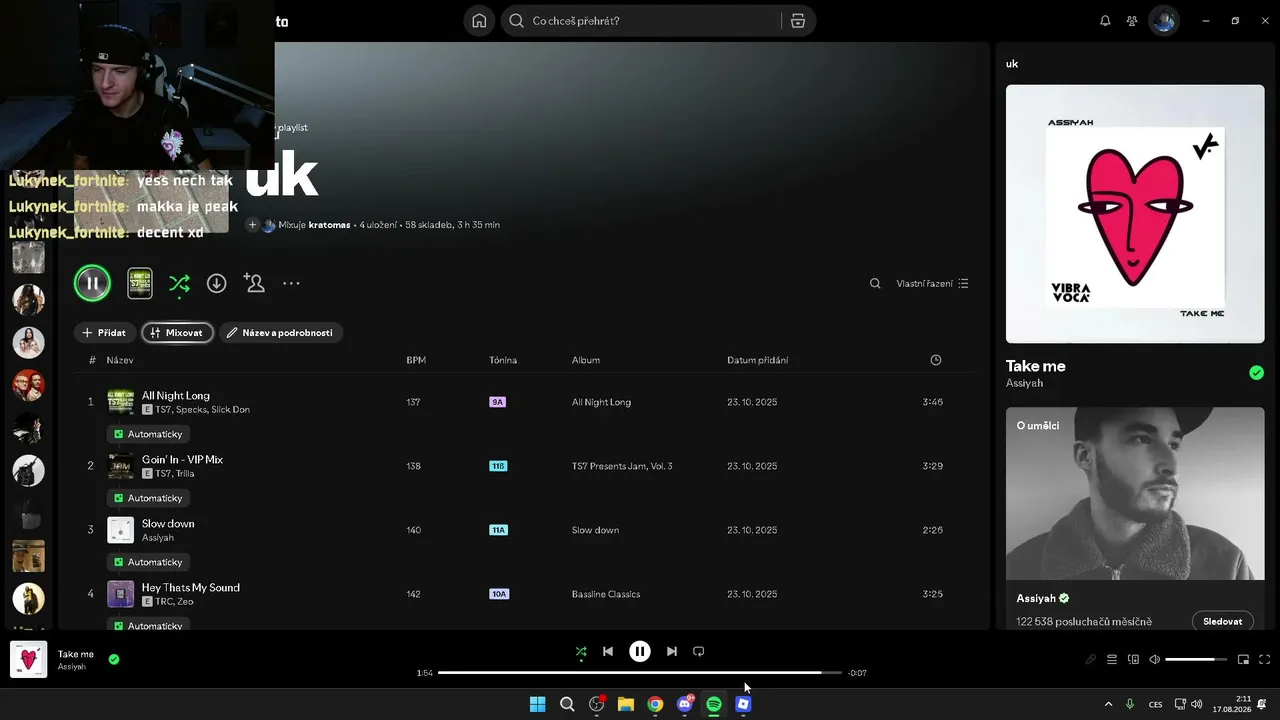Open 'Automaticky' transition under Slow down
The width and height of the screenshot is (1280, 720).
pyautogui.click(x=148, y=562)
